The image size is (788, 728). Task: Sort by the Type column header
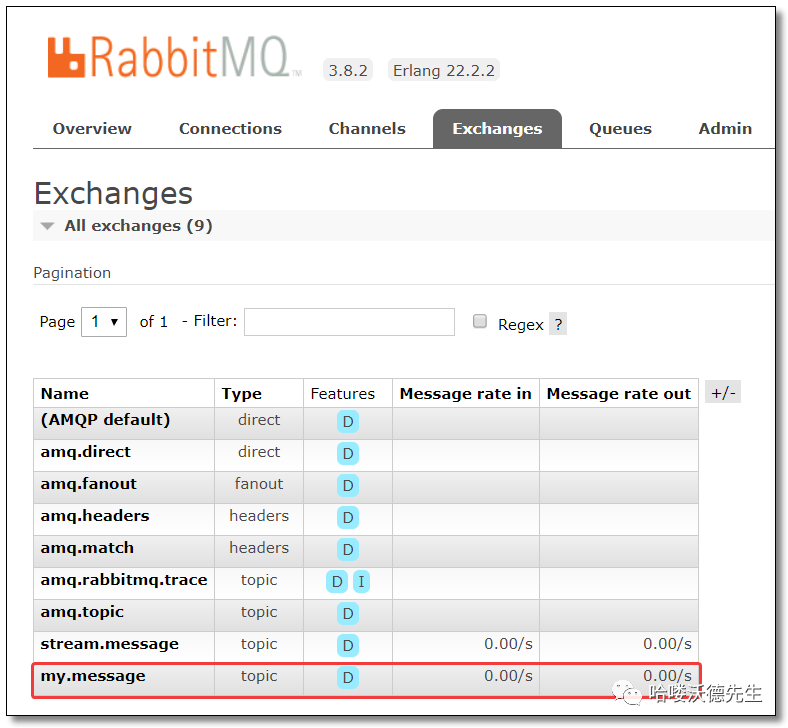[x=242, y=393]
